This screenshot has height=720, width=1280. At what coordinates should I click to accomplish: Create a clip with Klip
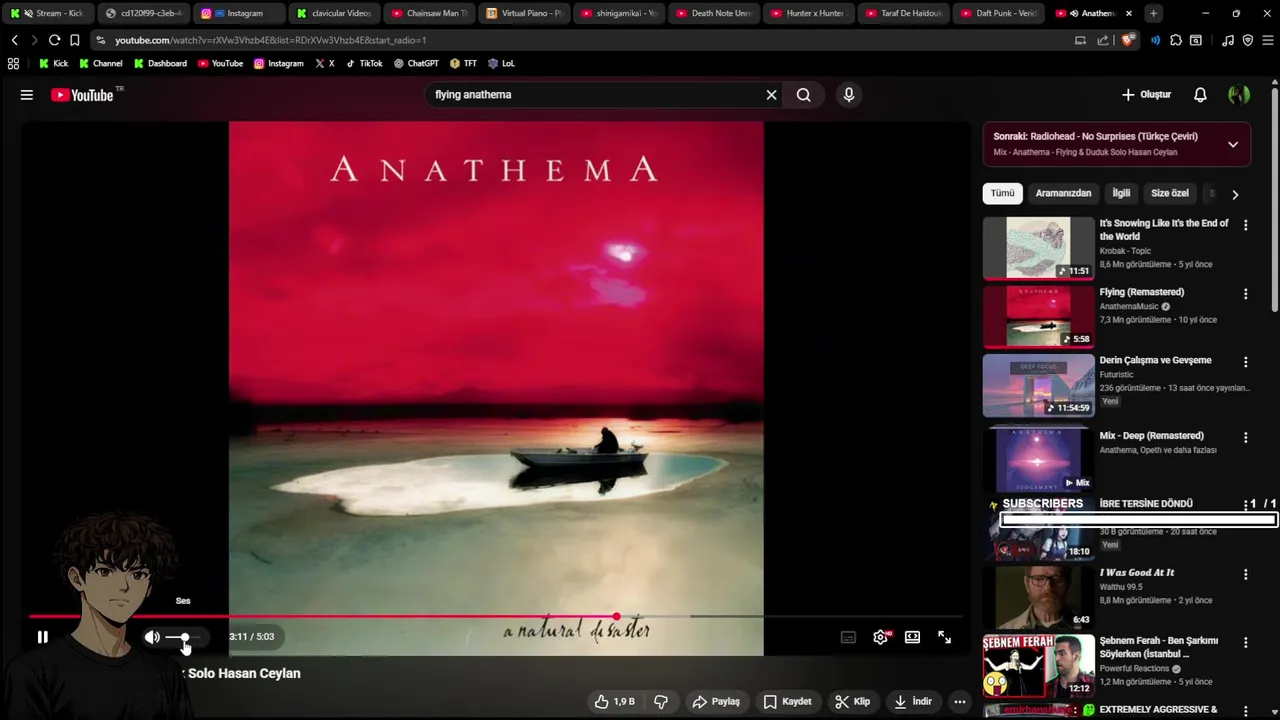pos(853,701)
